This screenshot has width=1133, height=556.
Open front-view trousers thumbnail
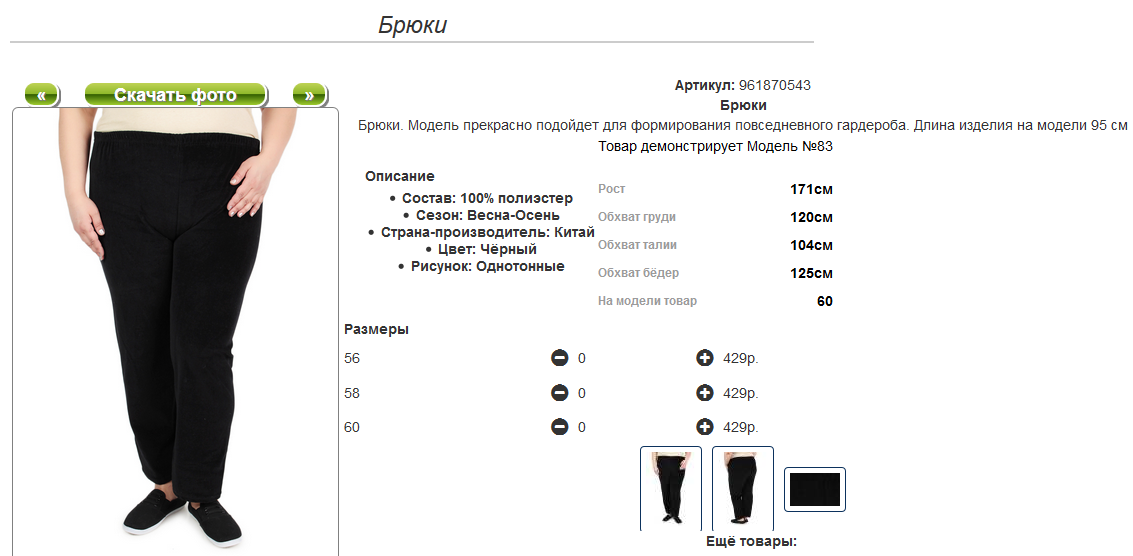[671, 489]
